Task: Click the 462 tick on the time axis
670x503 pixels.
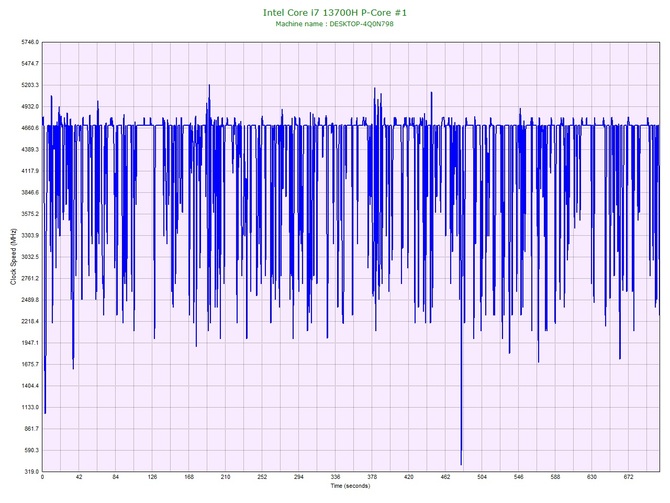Action: [445, 477]
